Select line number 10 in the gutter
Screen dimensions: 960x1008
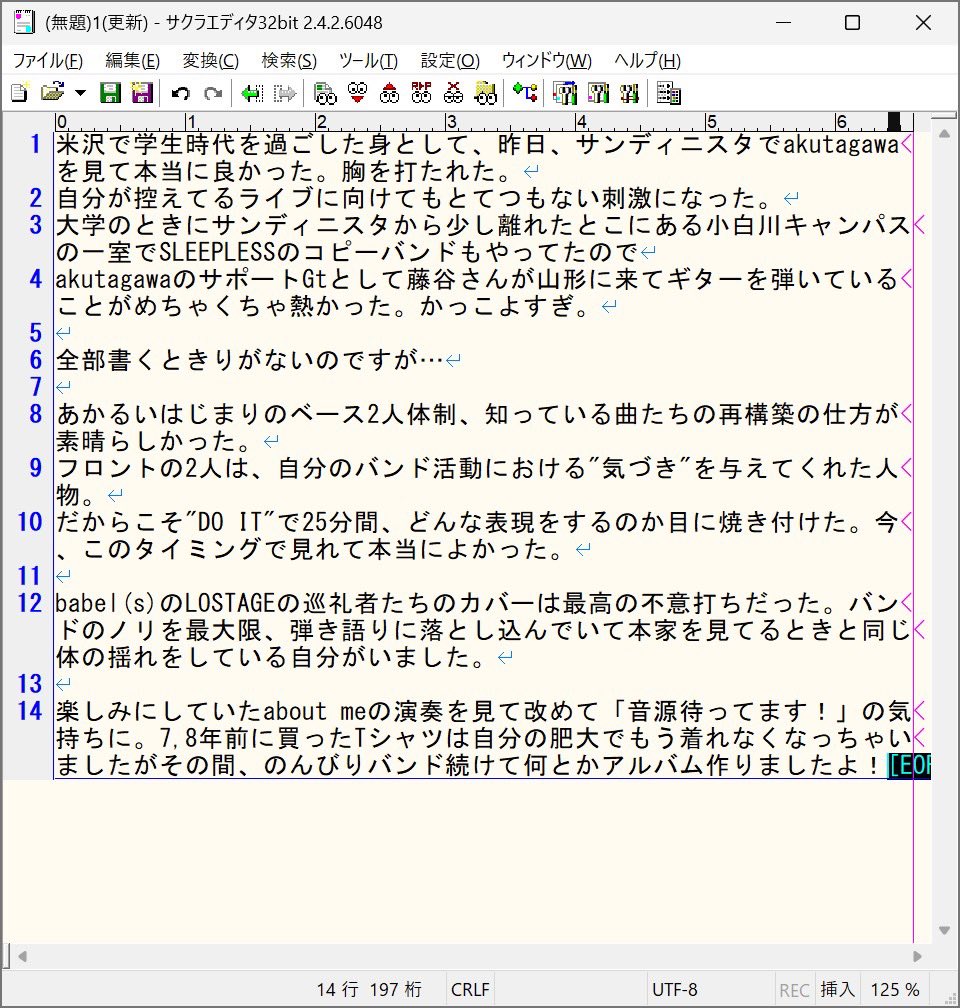click(x=30, y=522)
